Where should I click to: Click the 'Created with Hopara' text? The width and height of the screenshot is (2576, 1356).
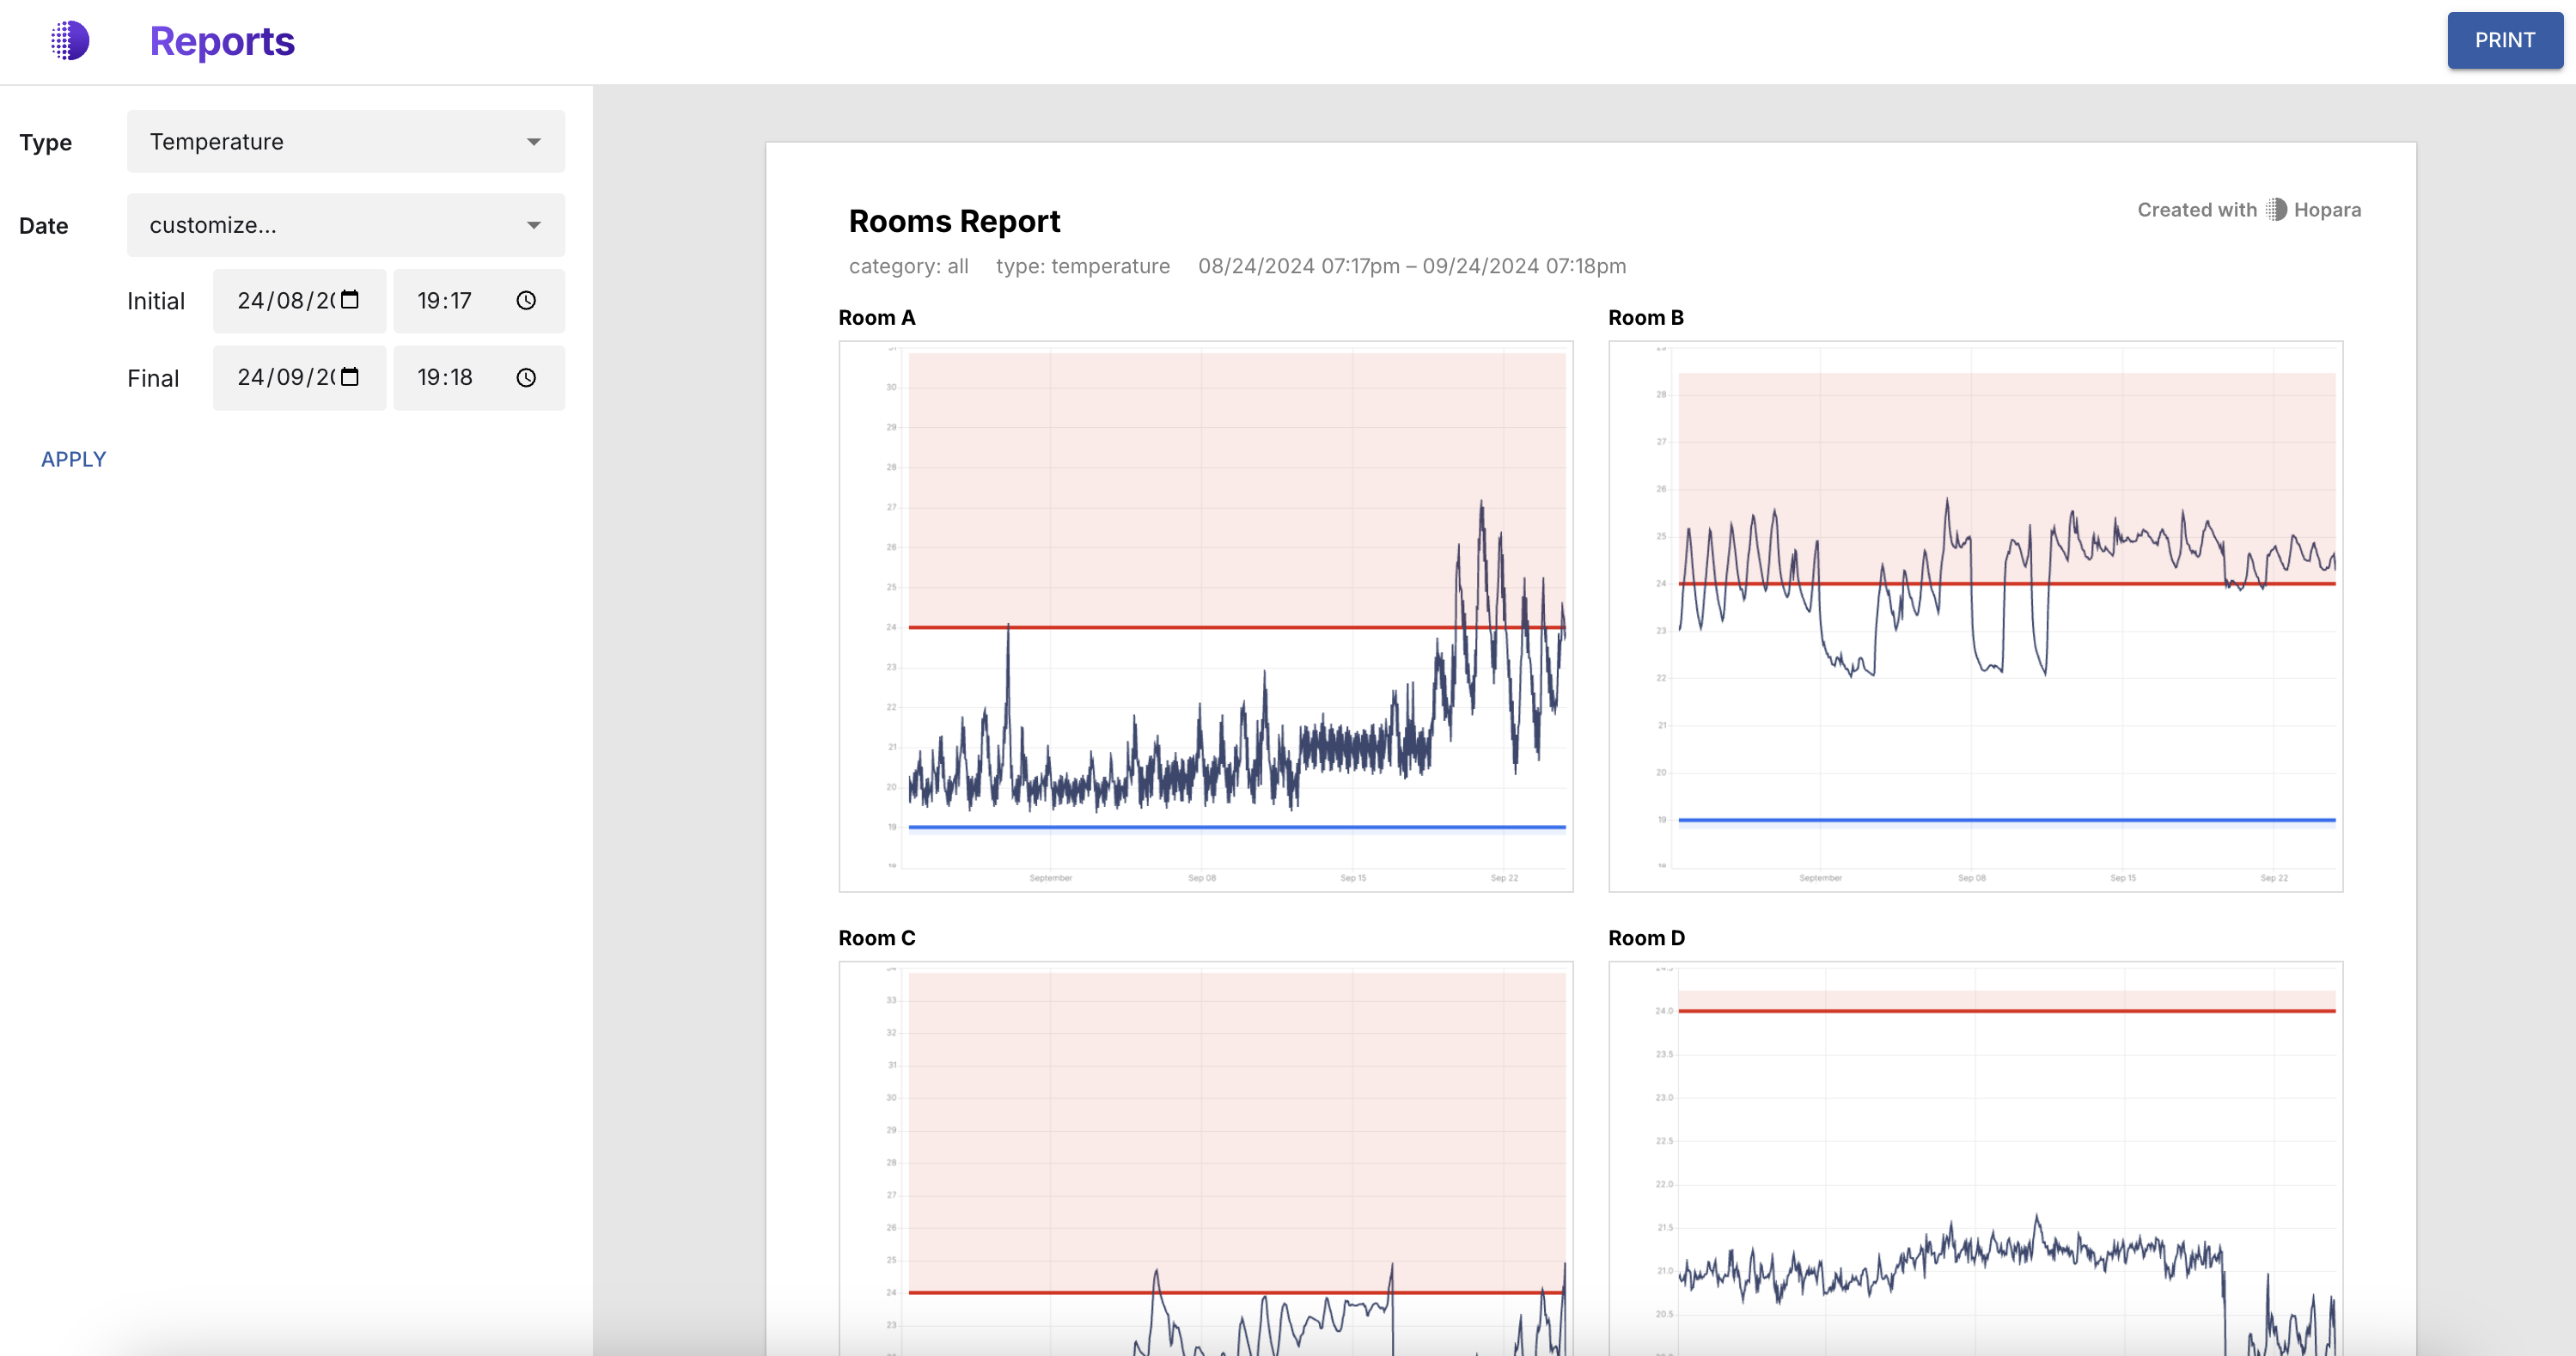(2249, 210)
